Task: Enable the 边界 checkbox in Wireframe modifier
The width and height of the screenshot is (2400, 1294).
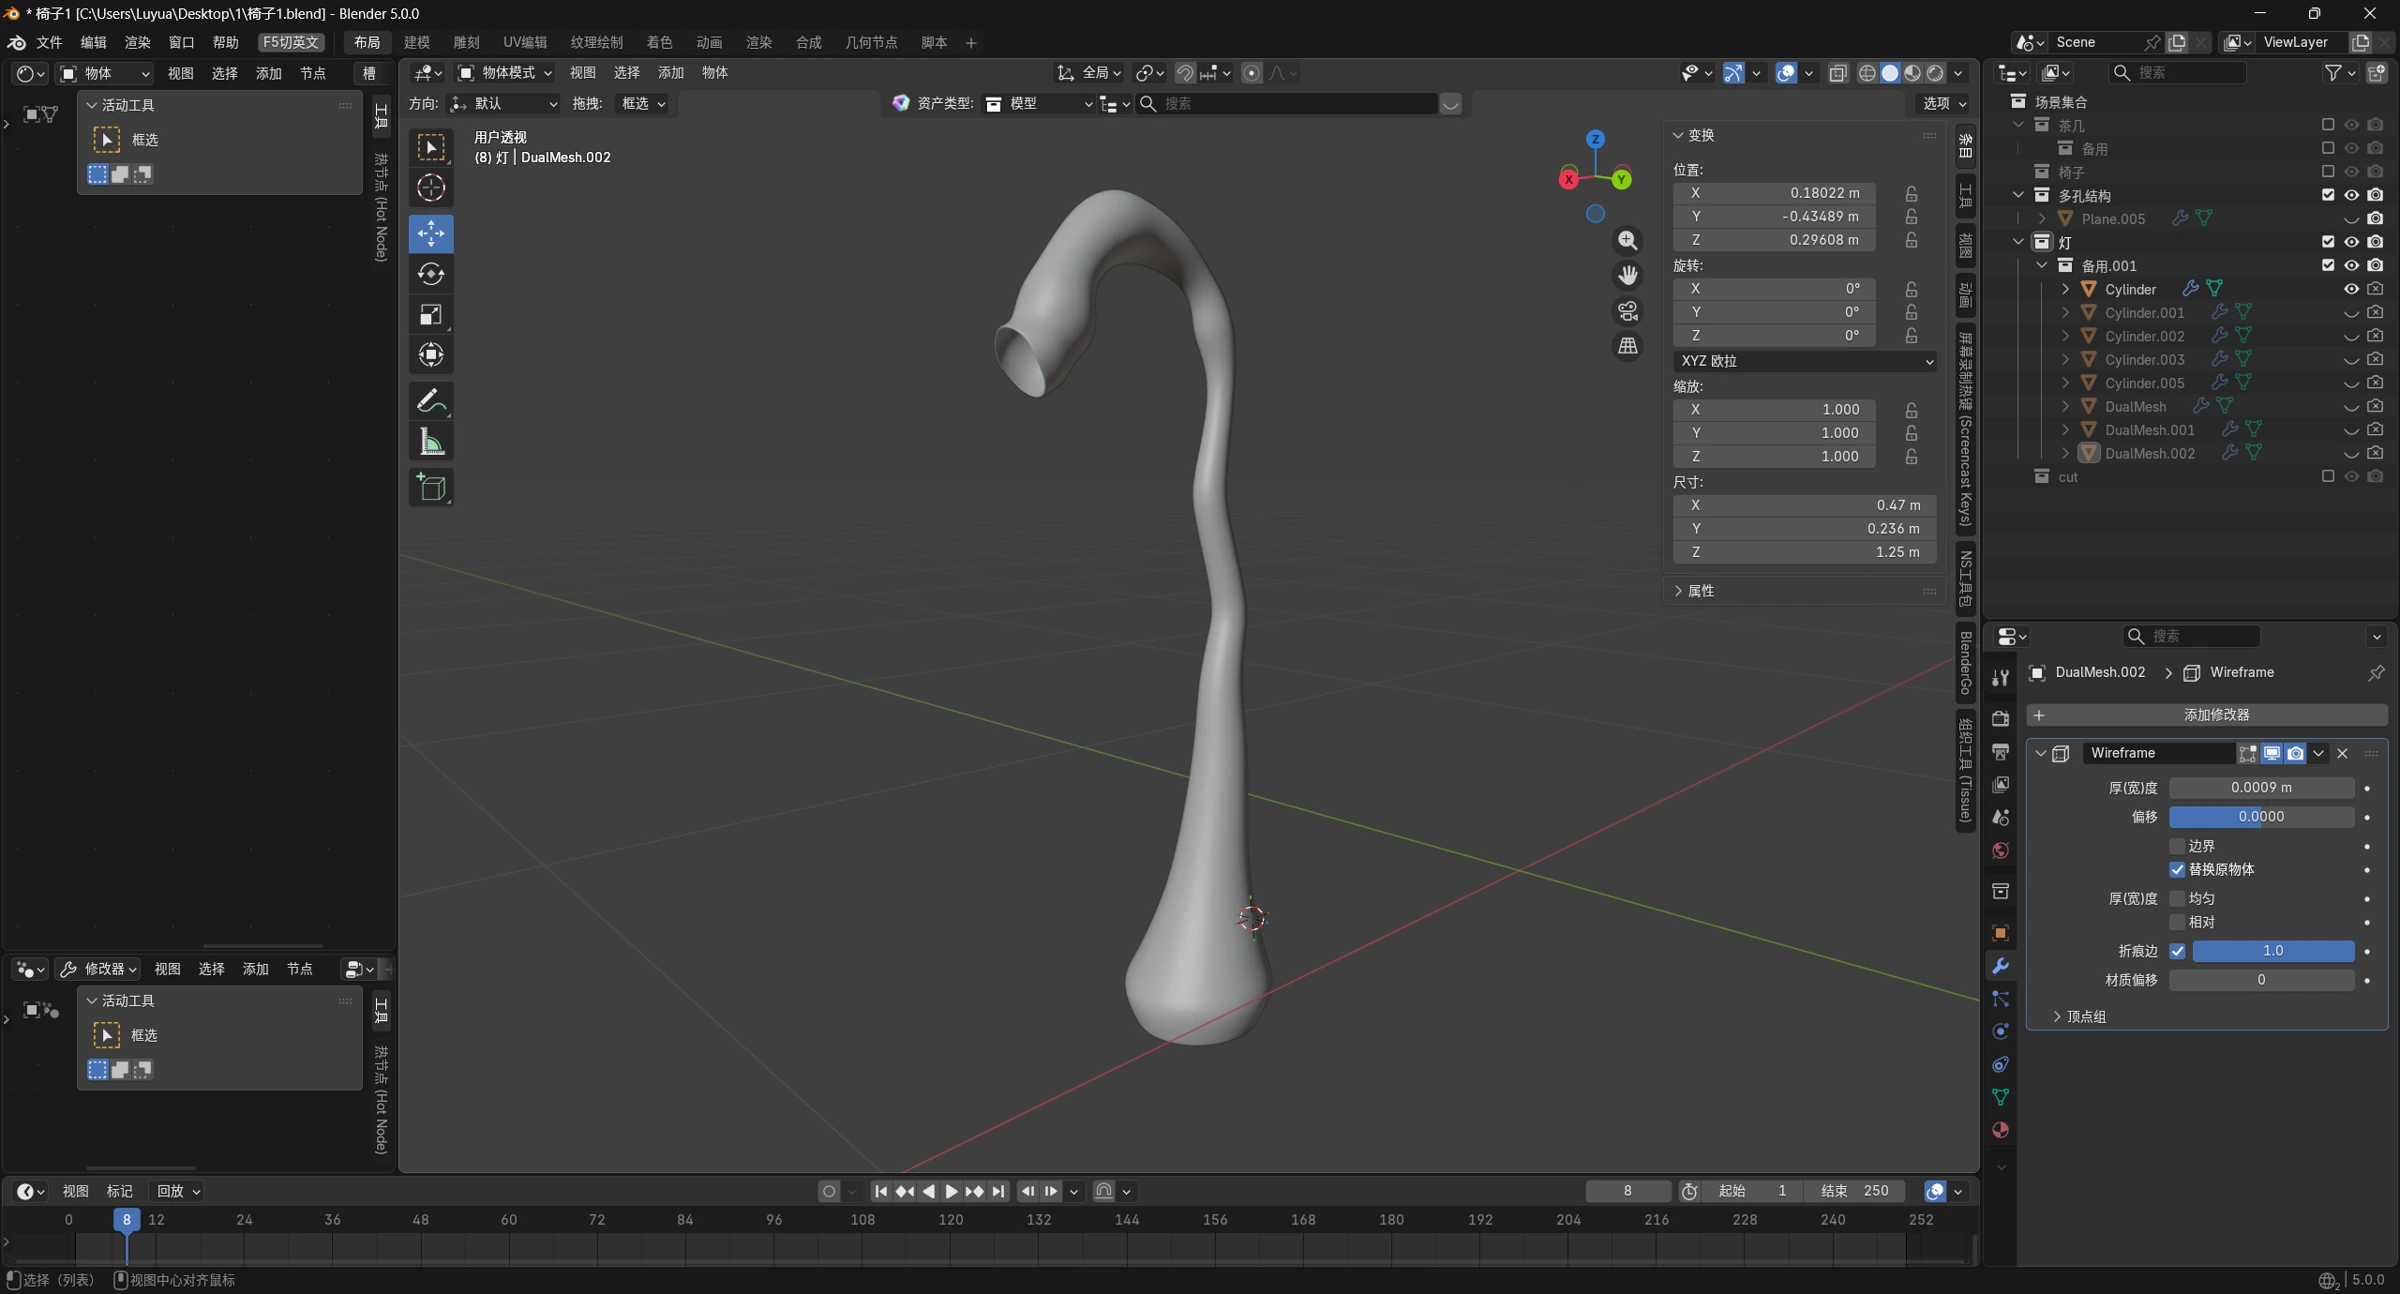Action: [x=2177, y=846]
